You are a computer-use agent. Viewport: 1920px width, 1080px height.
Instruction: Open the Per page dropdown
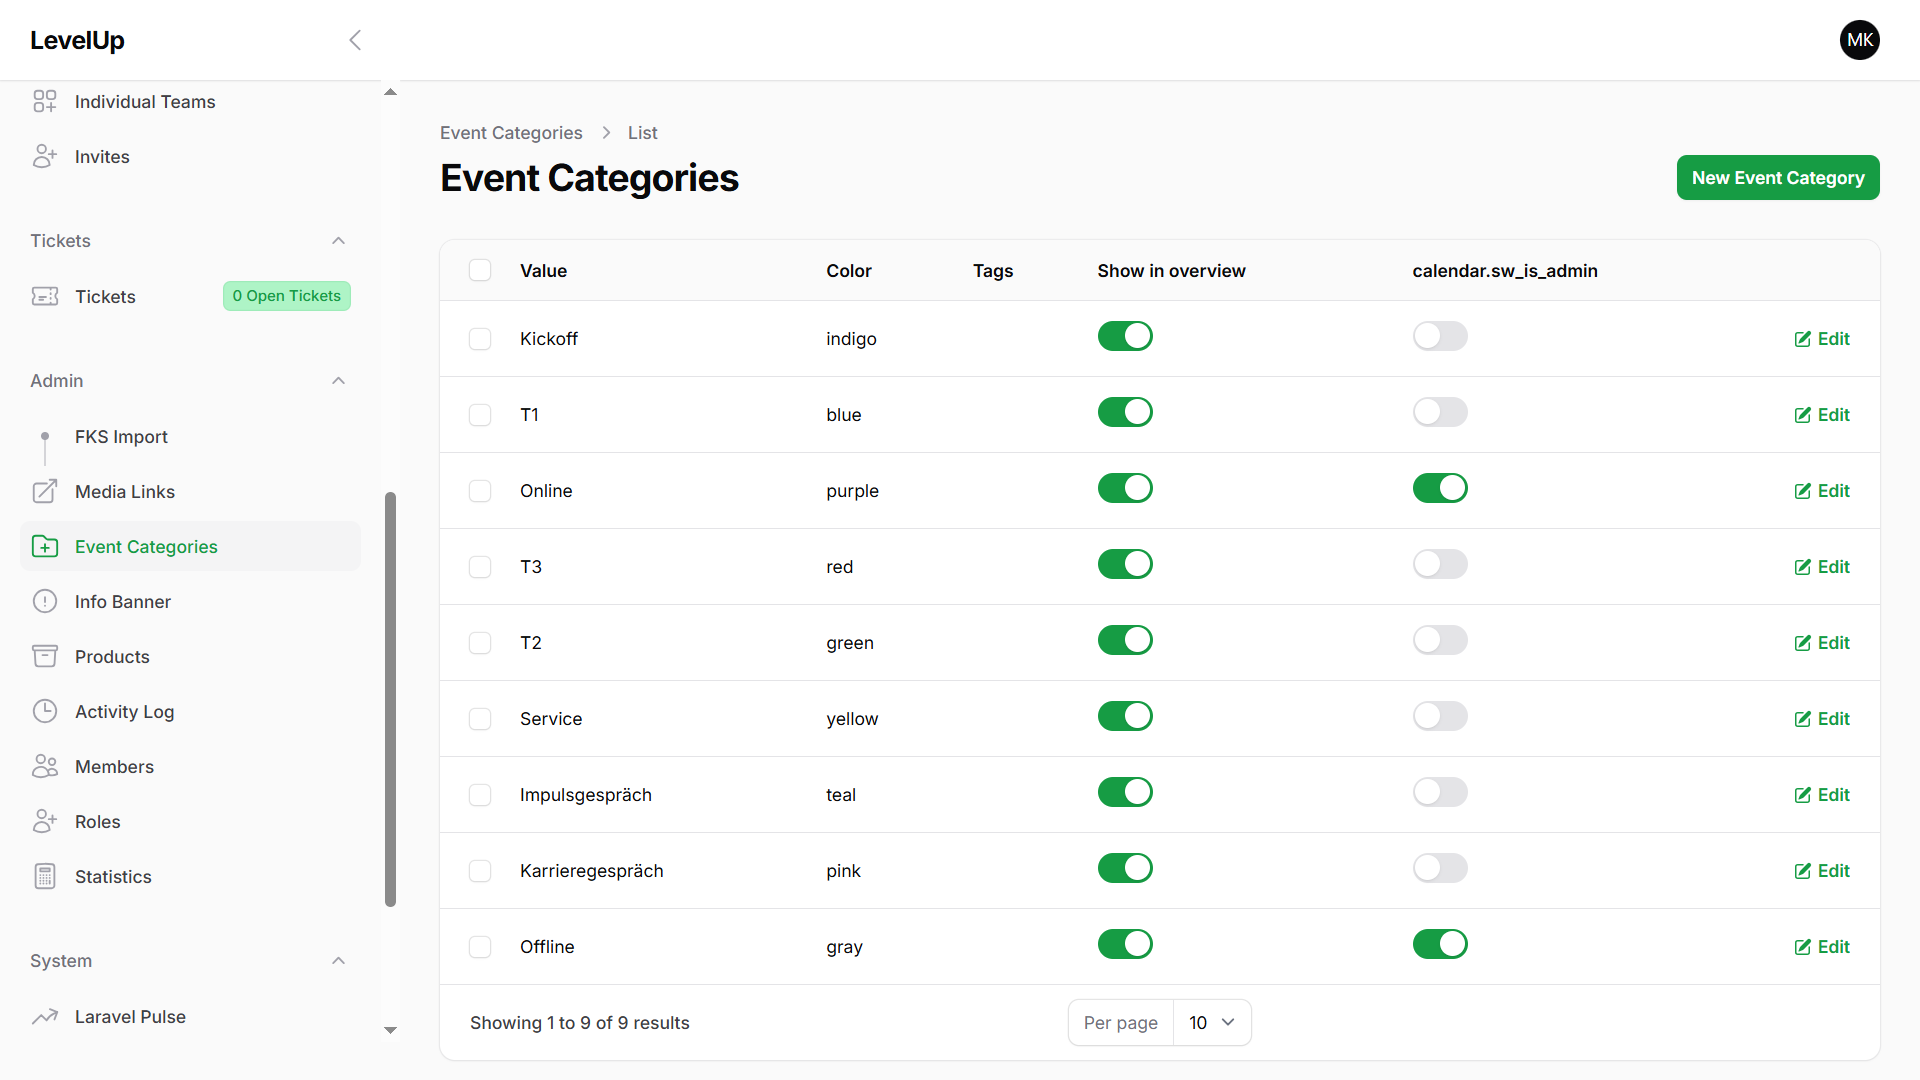[1211, 1022]
